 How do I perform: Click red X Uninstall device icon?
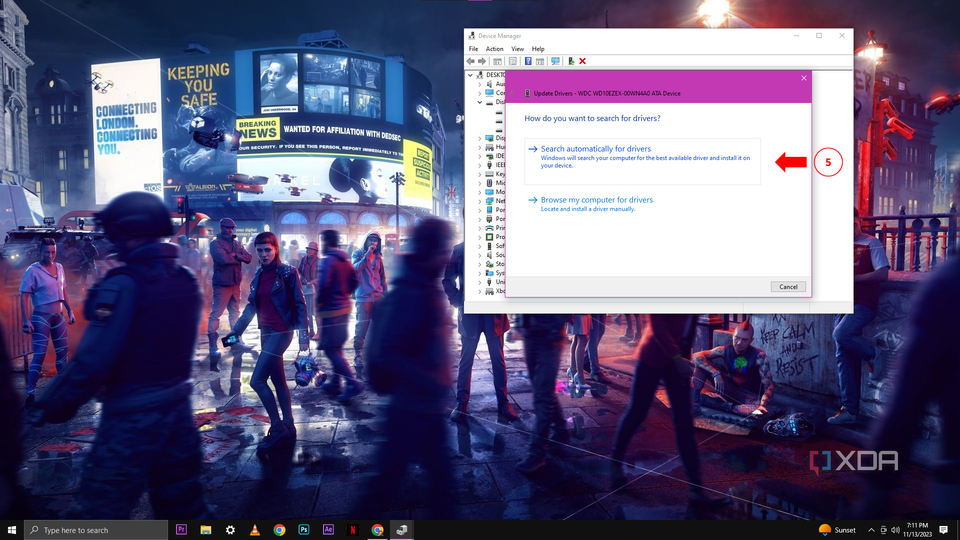coord(582,61)
